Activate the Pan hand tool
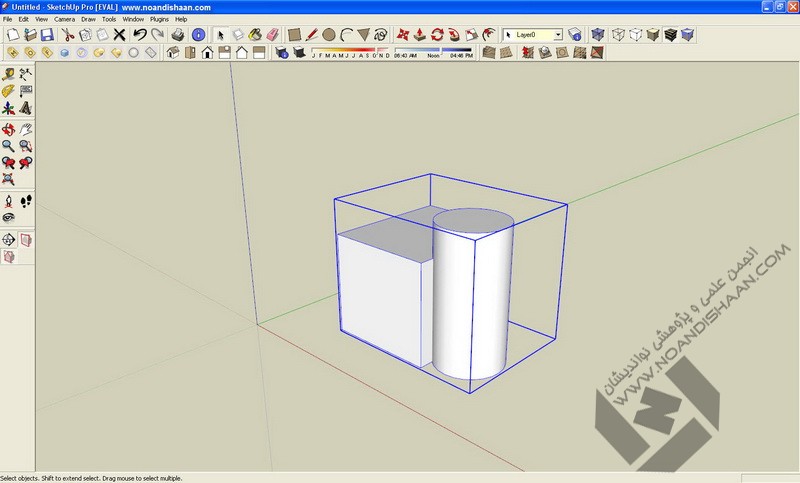 [x=26, y=128]
